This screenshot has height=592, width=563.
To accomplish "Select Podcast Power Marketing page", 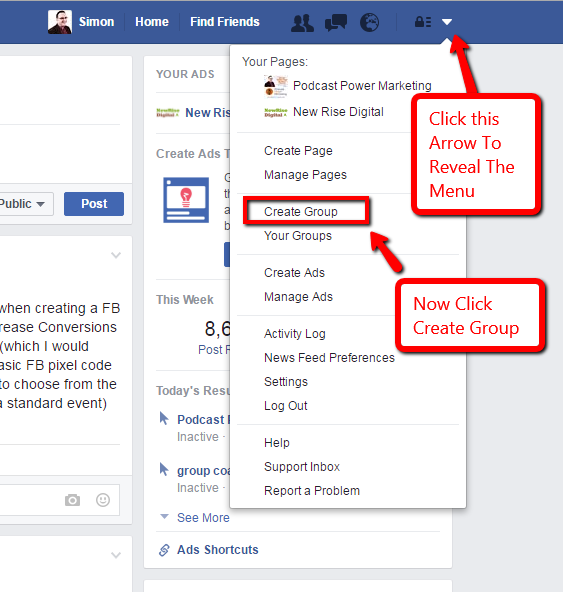I will [362, 86].
